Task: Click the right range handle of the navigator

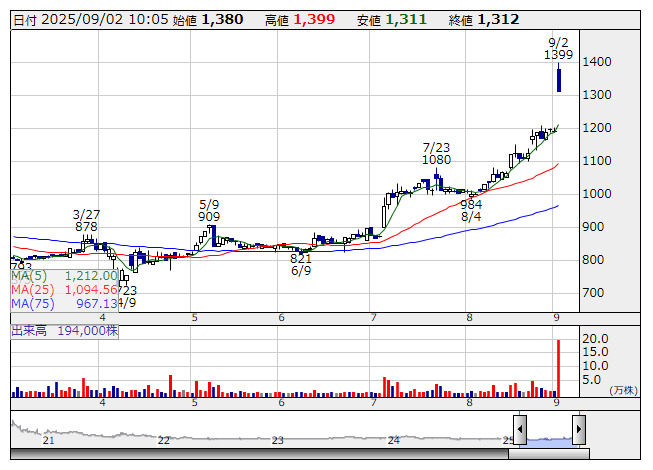Action: (578, 428)
